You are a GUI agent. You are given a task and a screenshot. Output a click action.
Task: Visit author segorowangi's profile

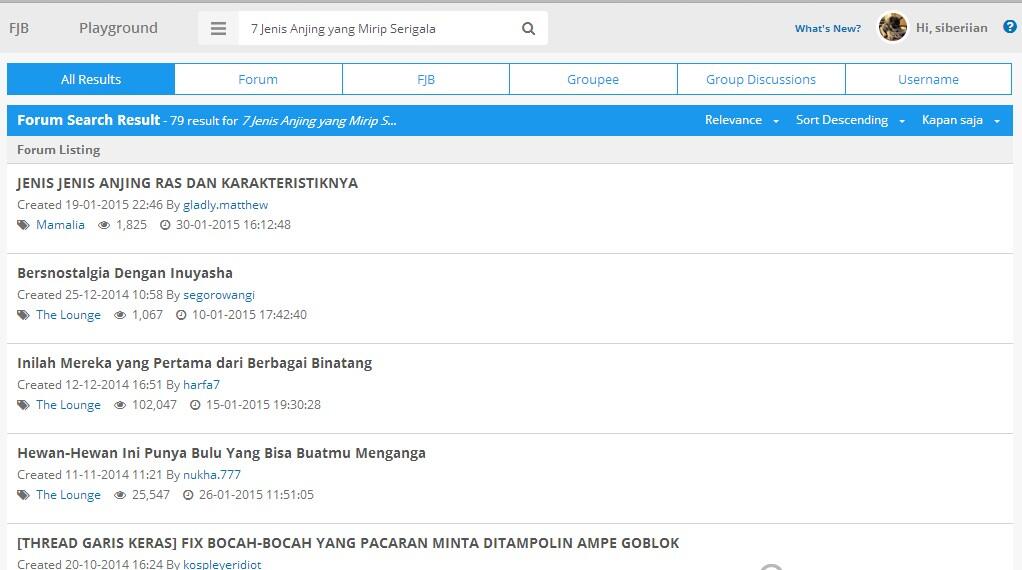(219, 294)
